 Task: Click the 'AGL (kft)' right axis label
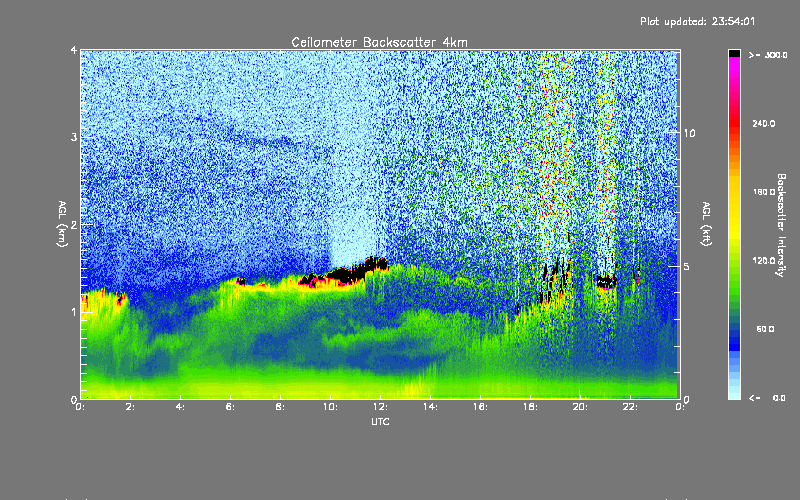[706, 224]
